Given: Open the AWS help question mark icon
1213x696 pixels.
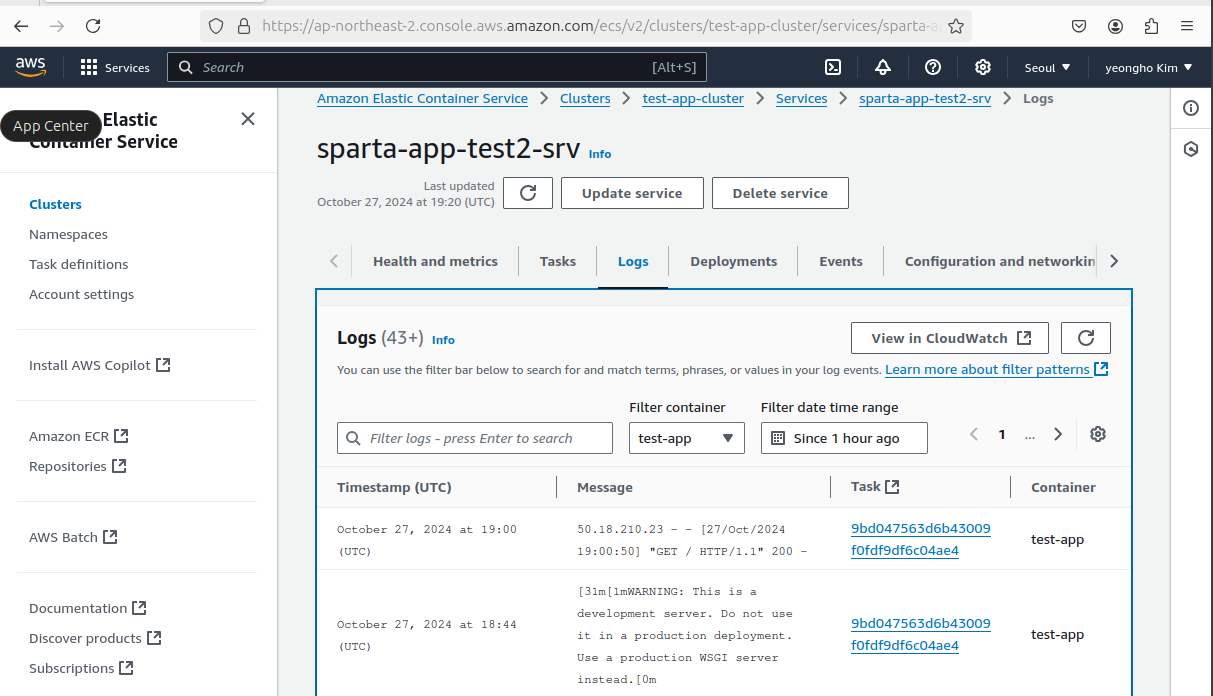Looking at the screenshot, I should coord(933,67).
